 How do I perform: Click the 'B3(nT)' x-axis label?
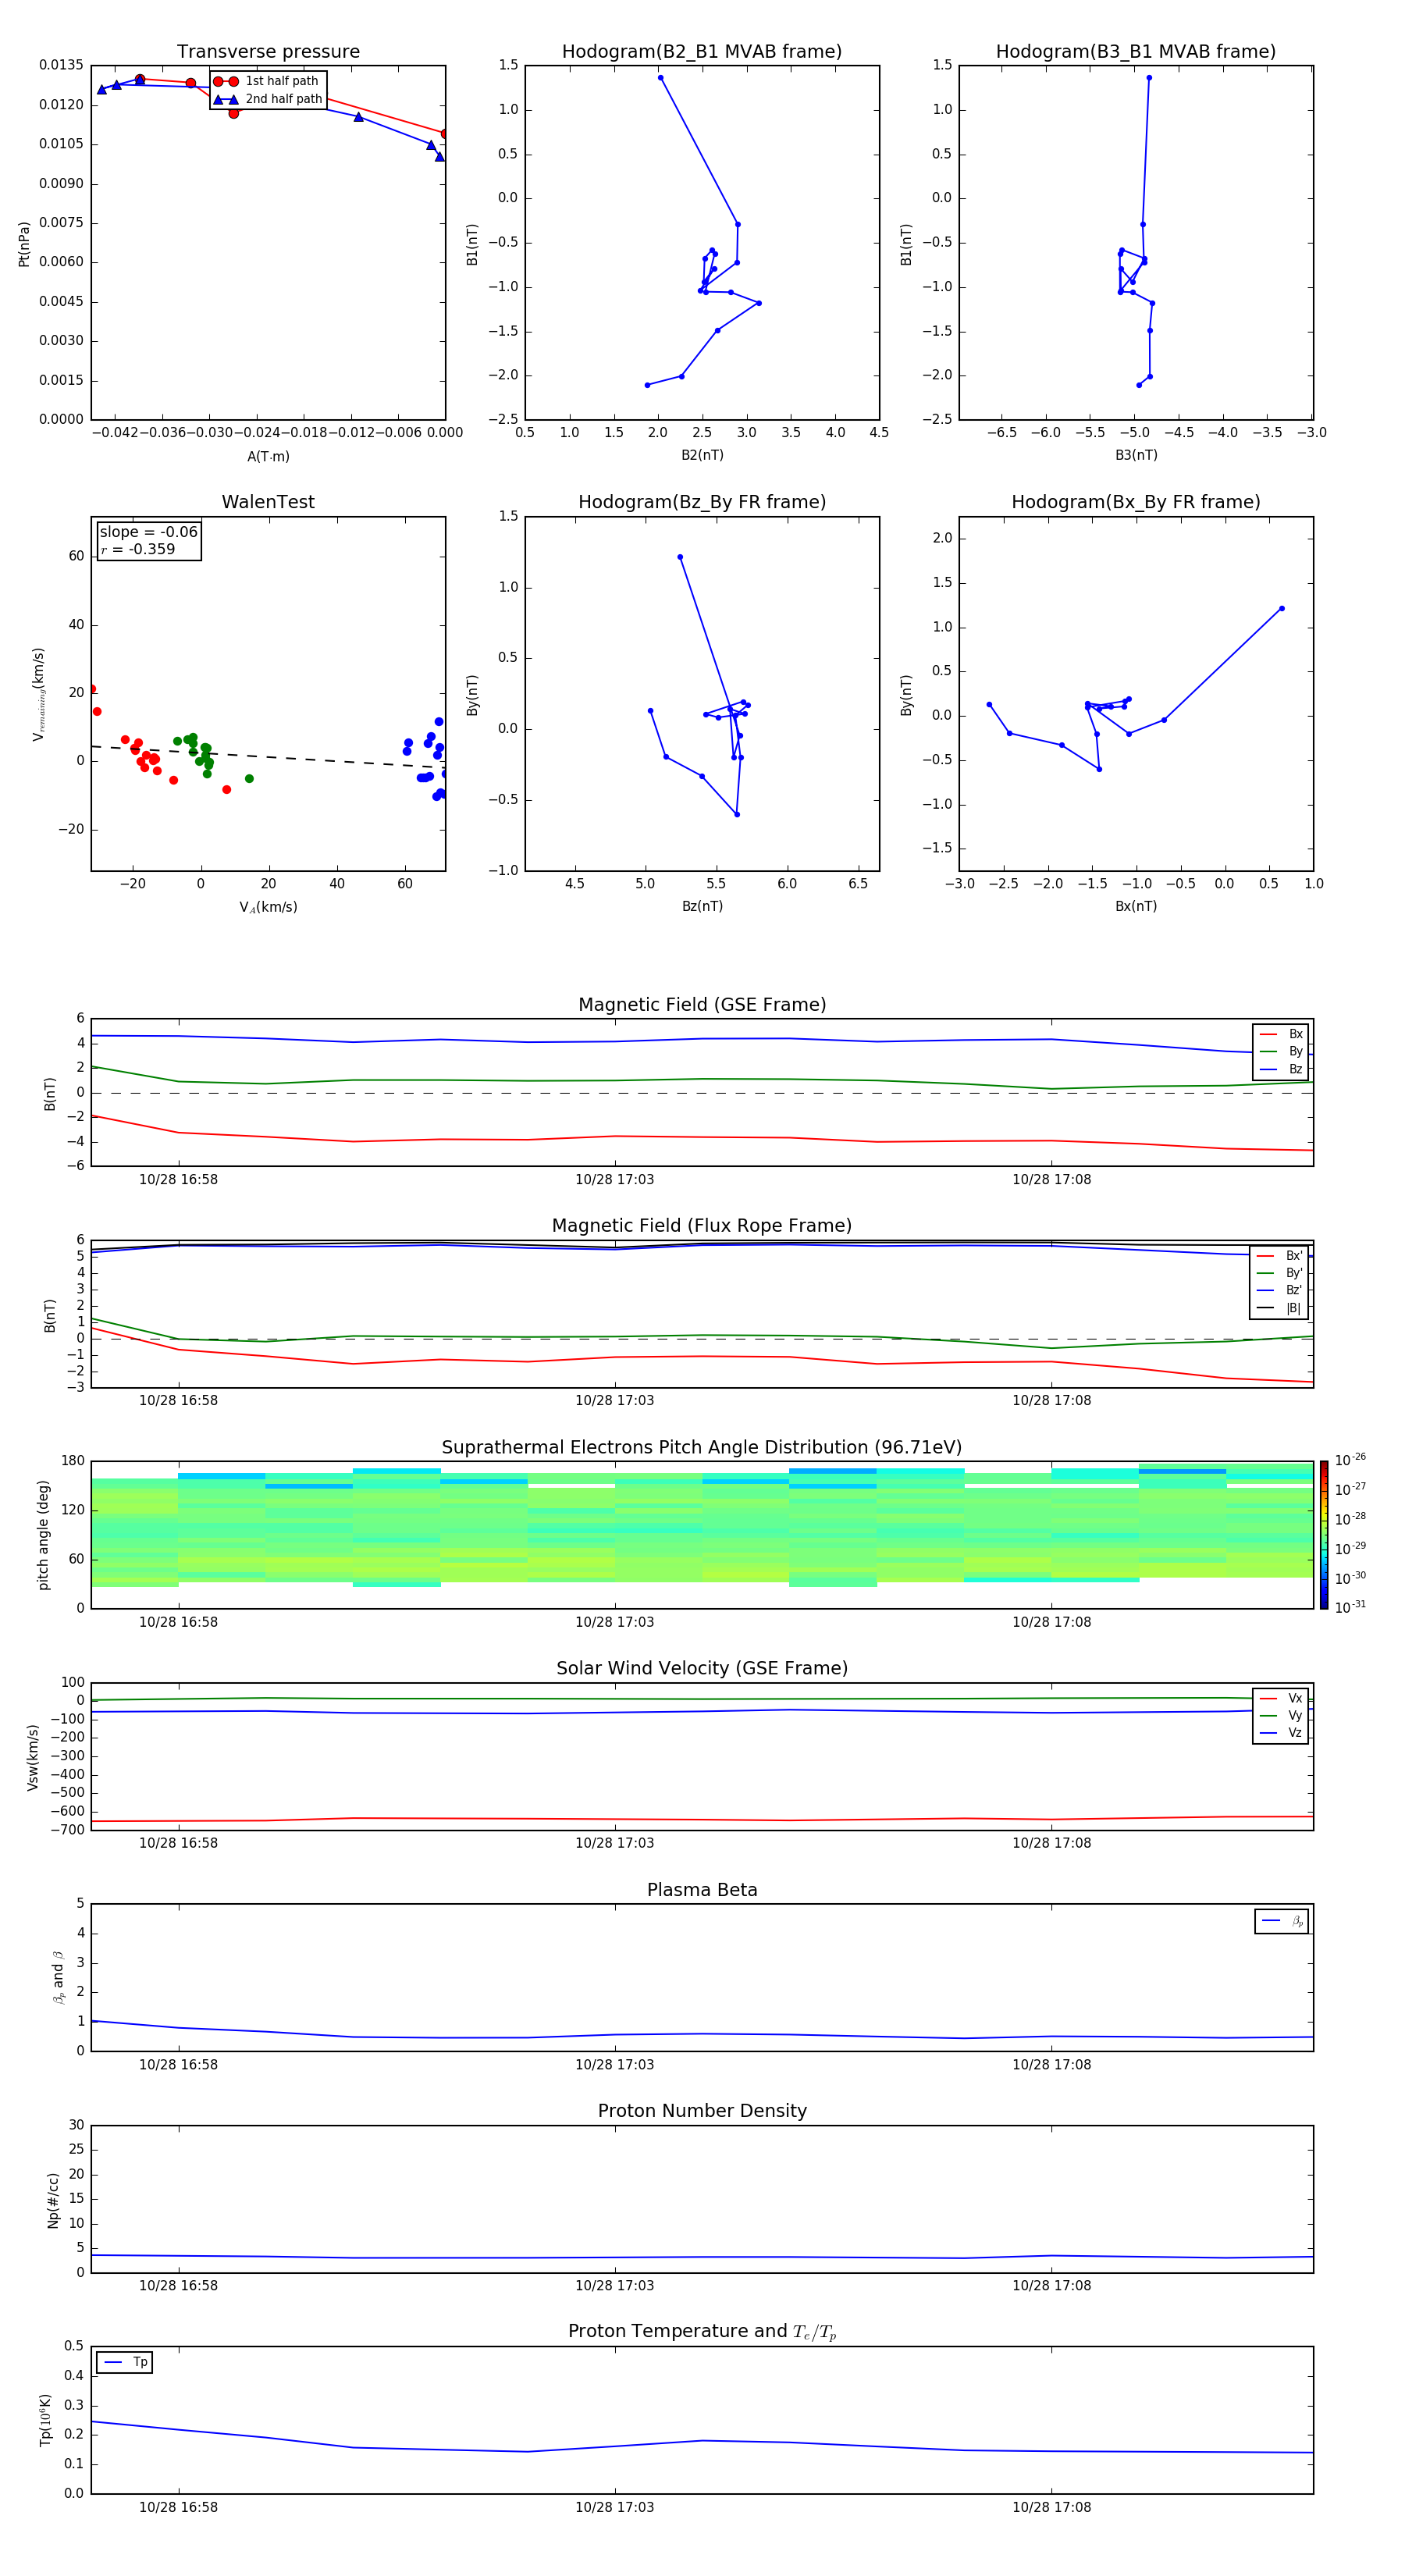point(1136,455)
